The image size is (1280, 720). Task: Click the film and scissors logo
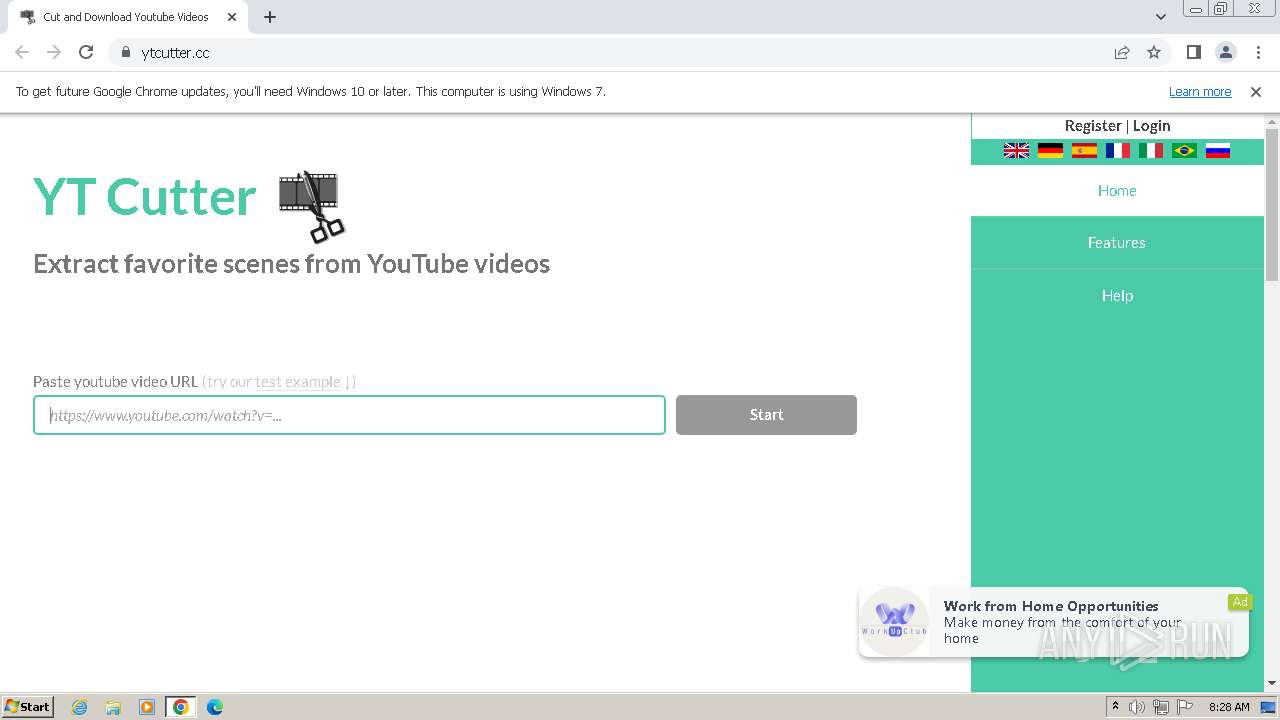pyautogui.click(x=311, y=206)
